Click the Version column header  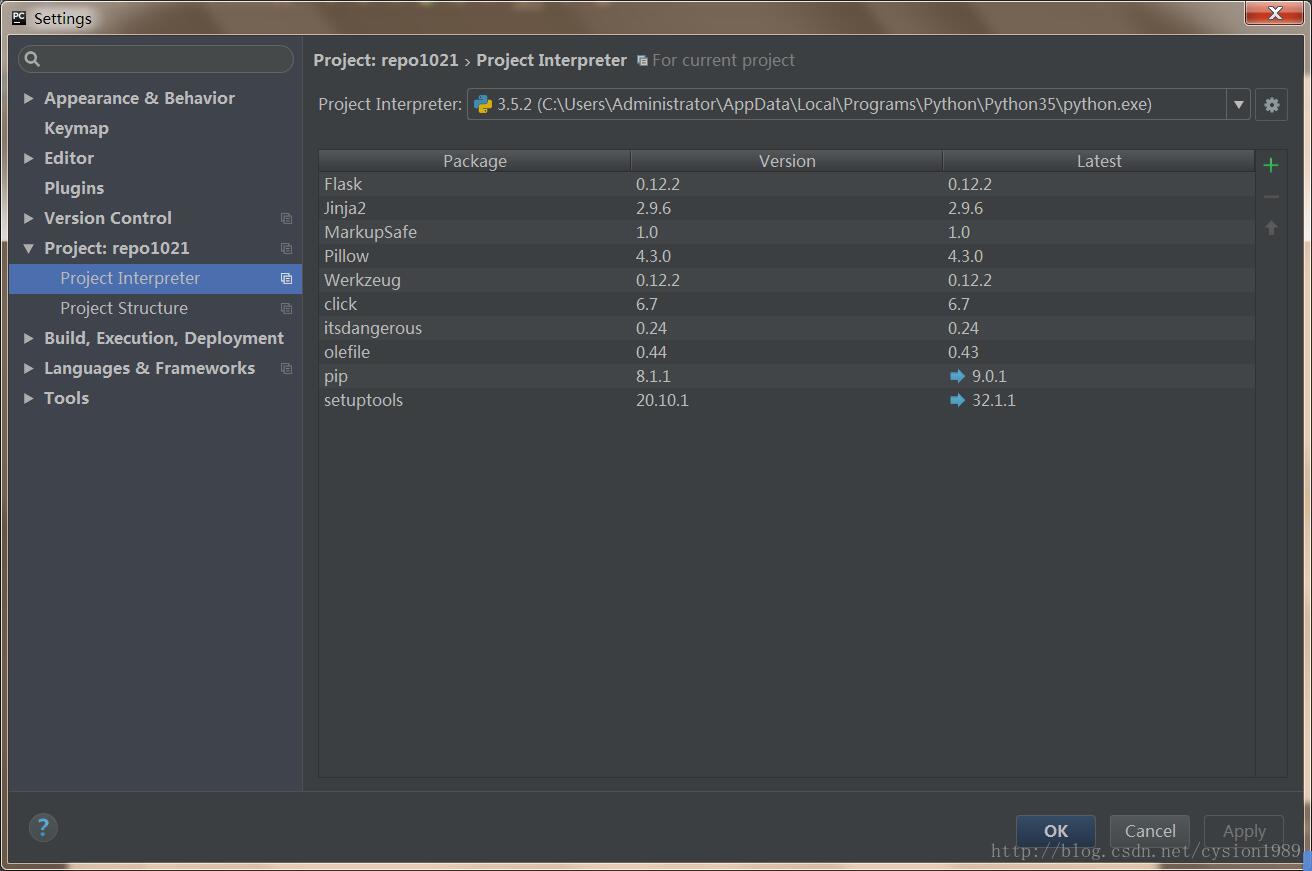pyautogui.click(x=787, y=161)
